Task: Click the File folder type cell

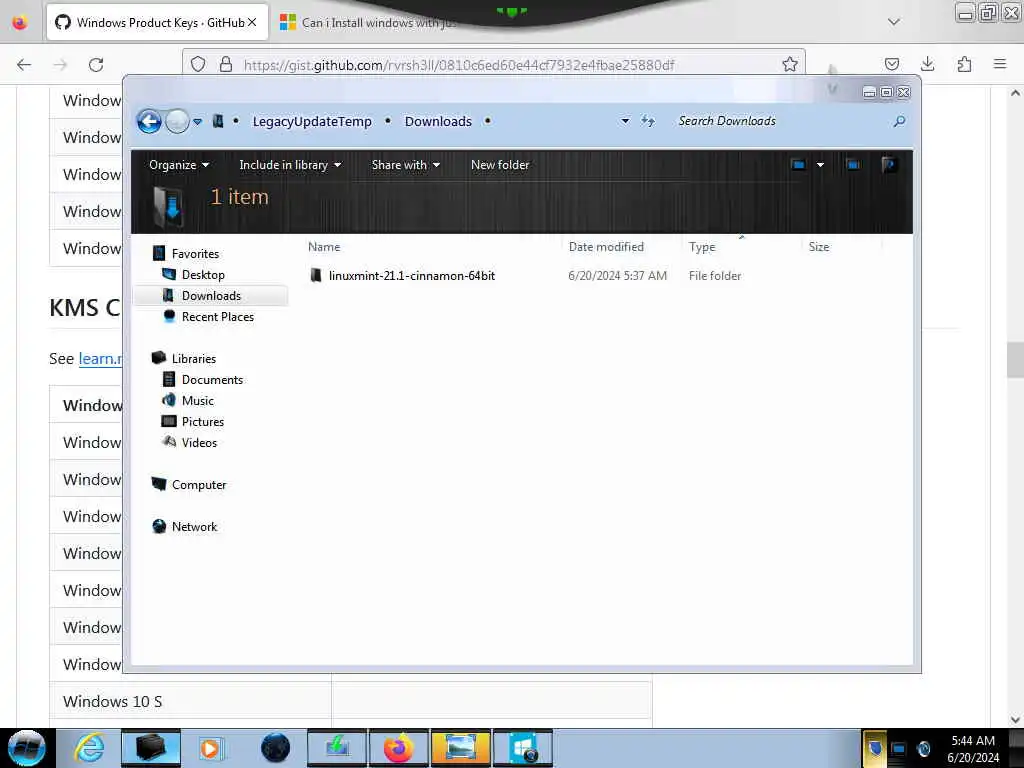Action: [x=715, y=276]
